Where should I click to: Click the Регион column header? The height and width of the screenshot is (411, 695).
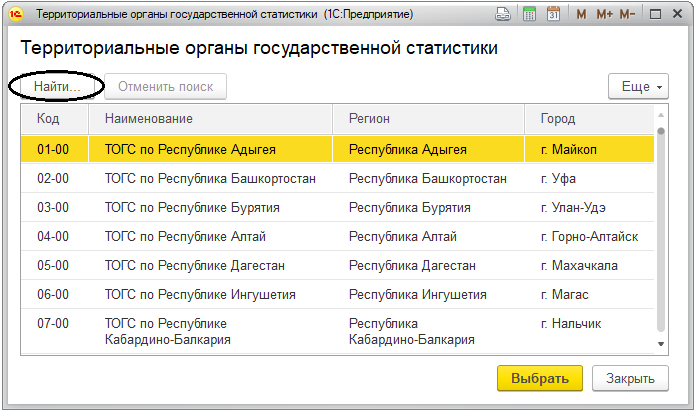click(428, 119)
